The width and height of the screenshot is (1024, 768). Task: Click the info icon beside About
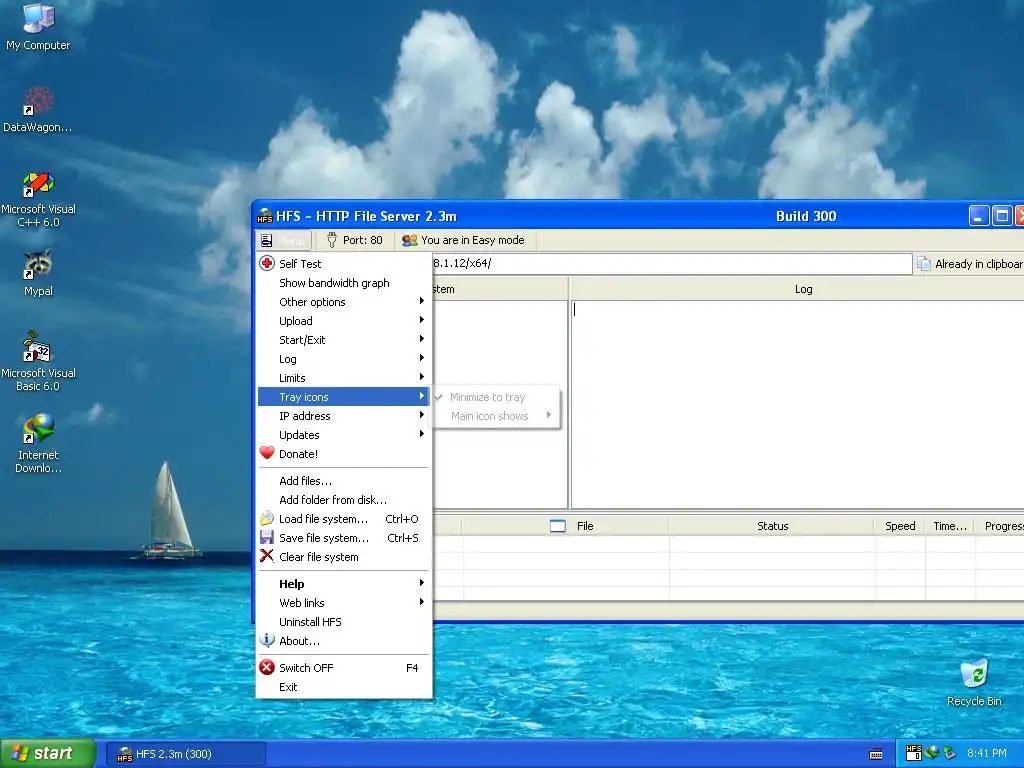(x=267, y=641)
